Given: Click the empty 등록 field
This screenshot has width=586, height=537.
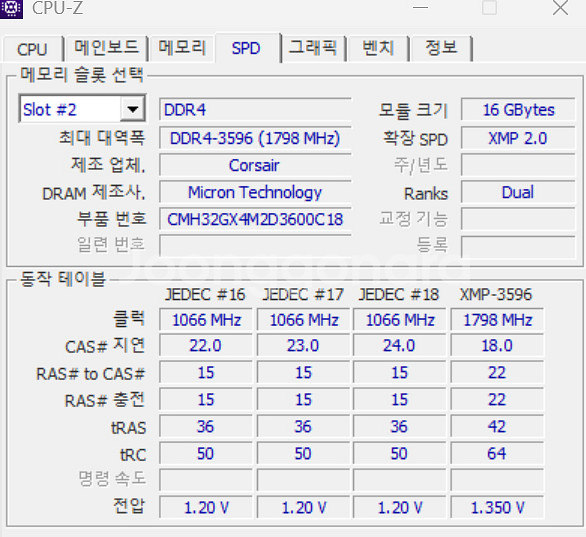Looking at the screenshot, I should [518, 247].
